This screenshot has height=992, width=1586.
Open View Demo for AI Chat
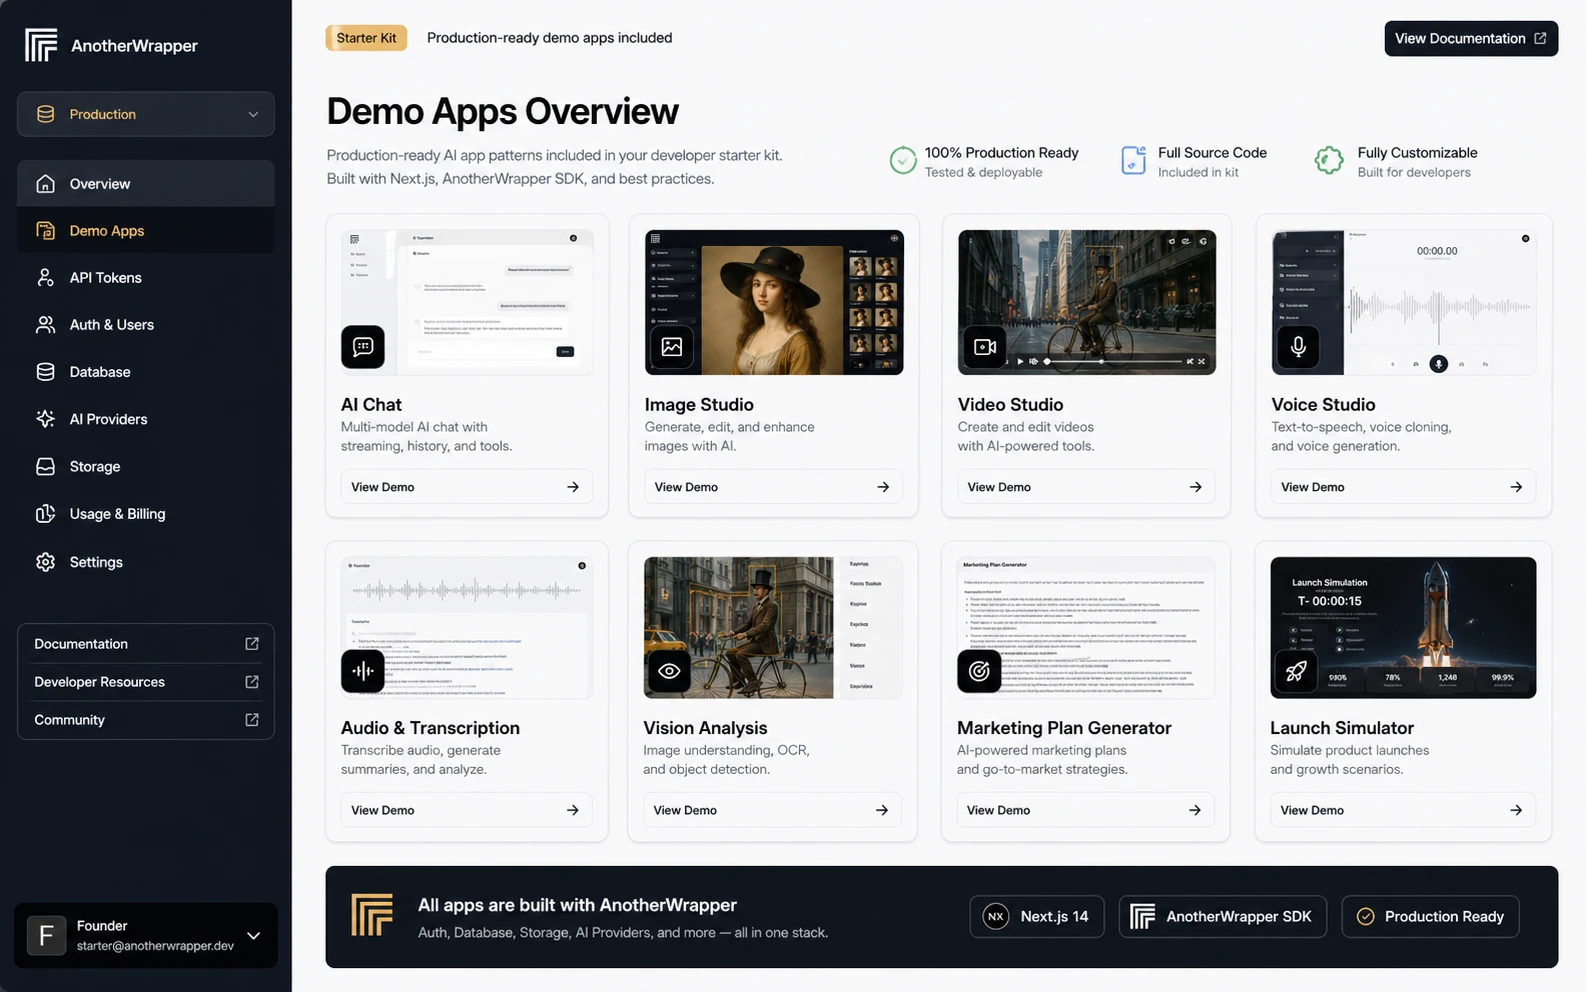coord(466,487)
